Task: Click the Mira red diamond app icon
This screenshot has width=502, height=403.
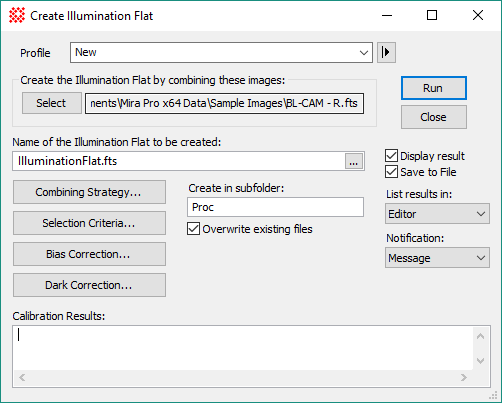Action: pyautogui.click(x=17, y=15)
